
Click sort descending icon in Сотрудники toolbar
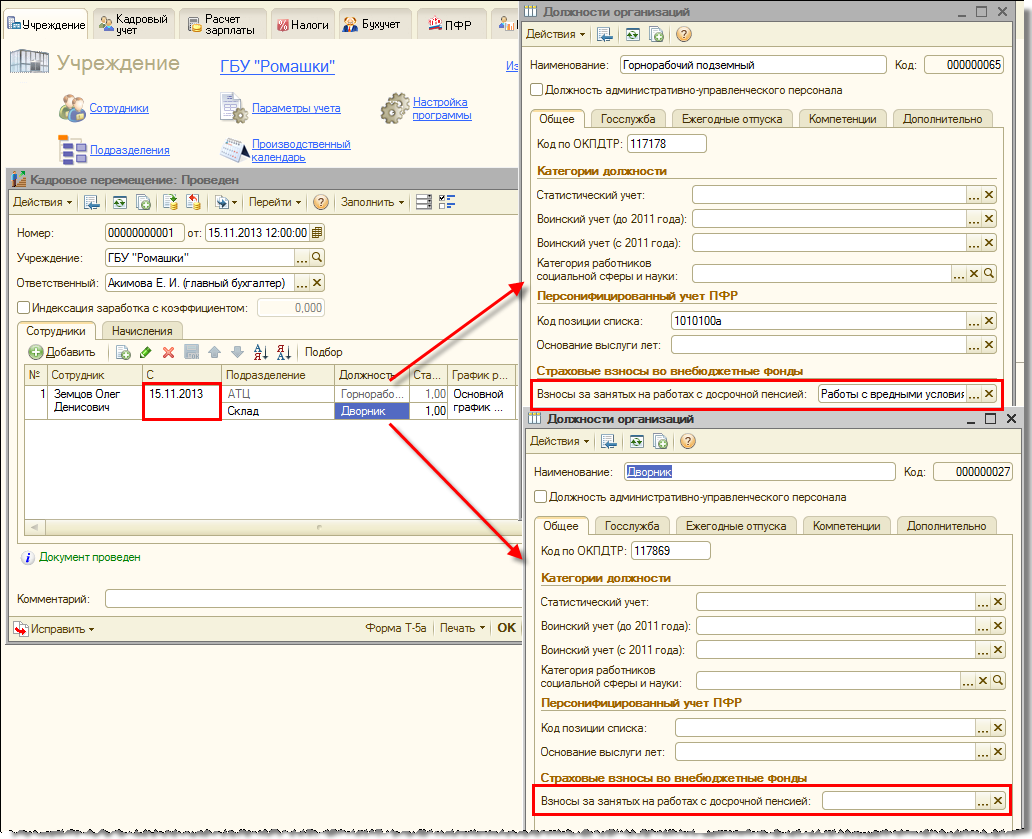[x=284, y=352]
